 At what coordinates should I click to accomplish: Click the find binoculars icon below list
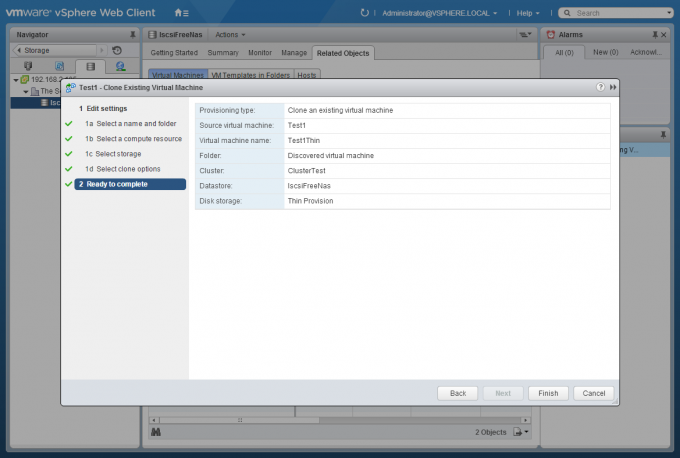(156, 432)
